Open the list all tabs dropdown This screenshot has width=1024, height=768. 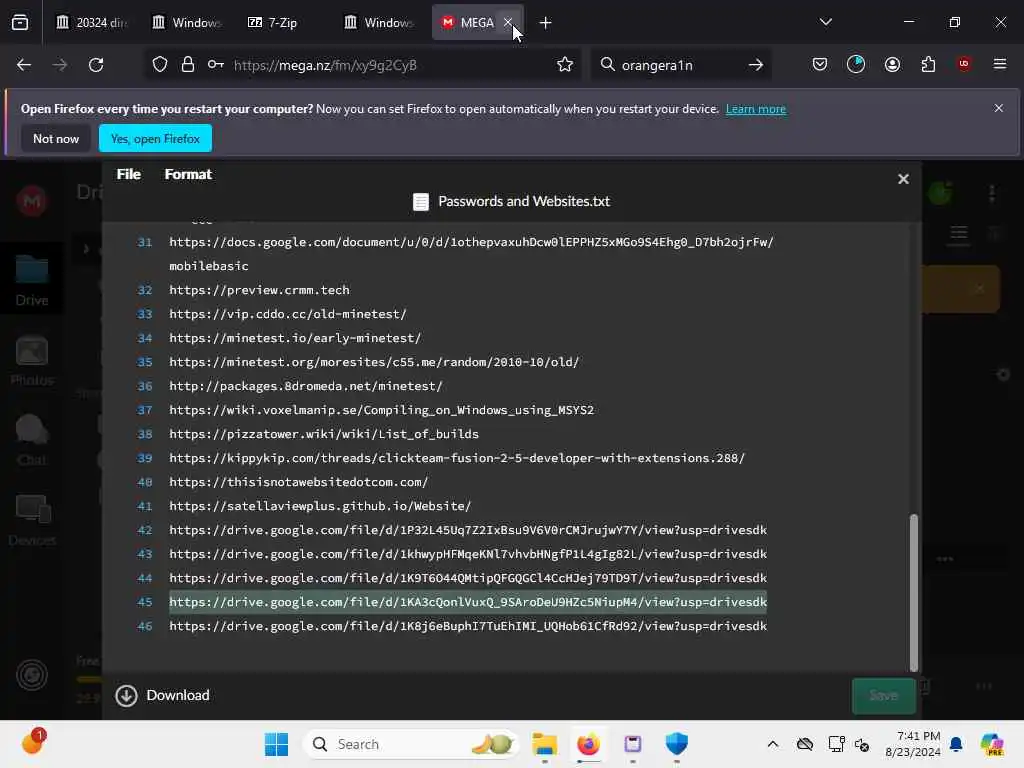825,22
